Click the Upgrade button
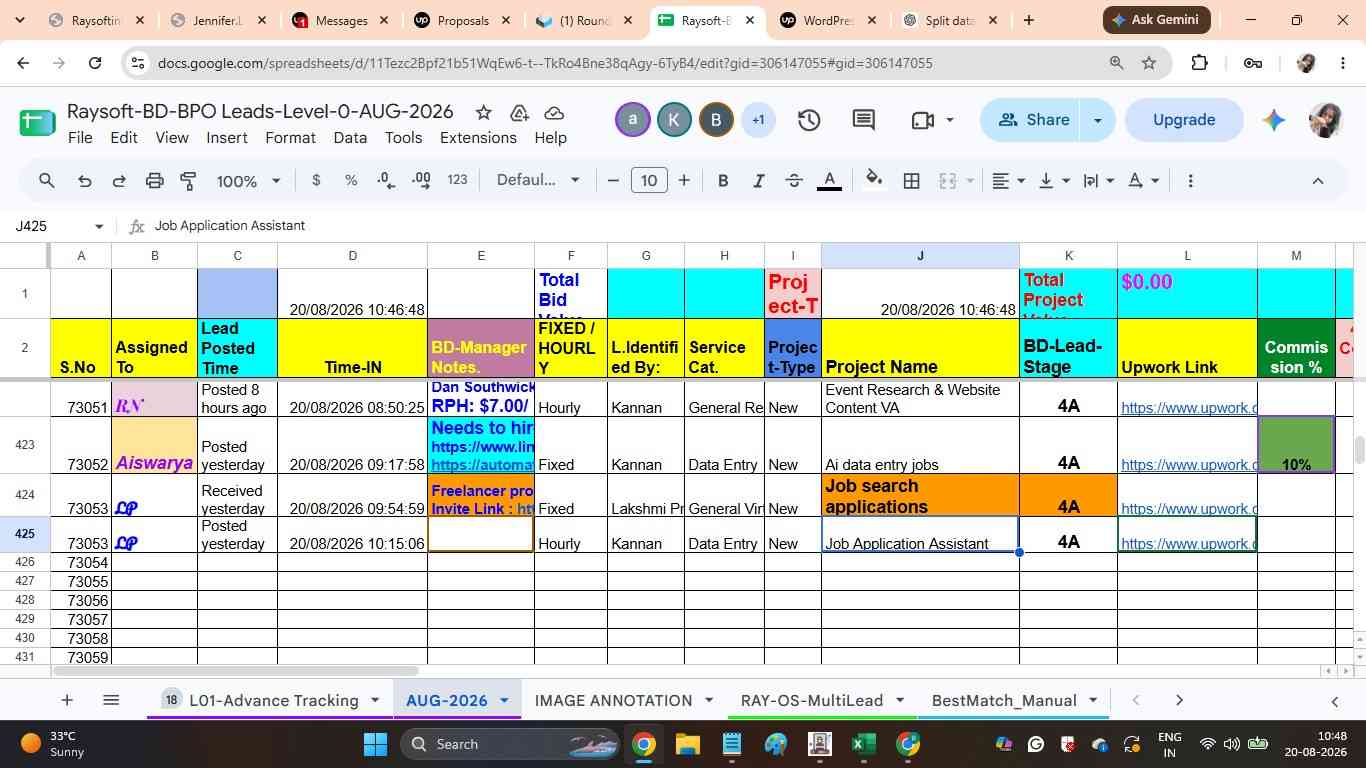 pos(1184,120)
